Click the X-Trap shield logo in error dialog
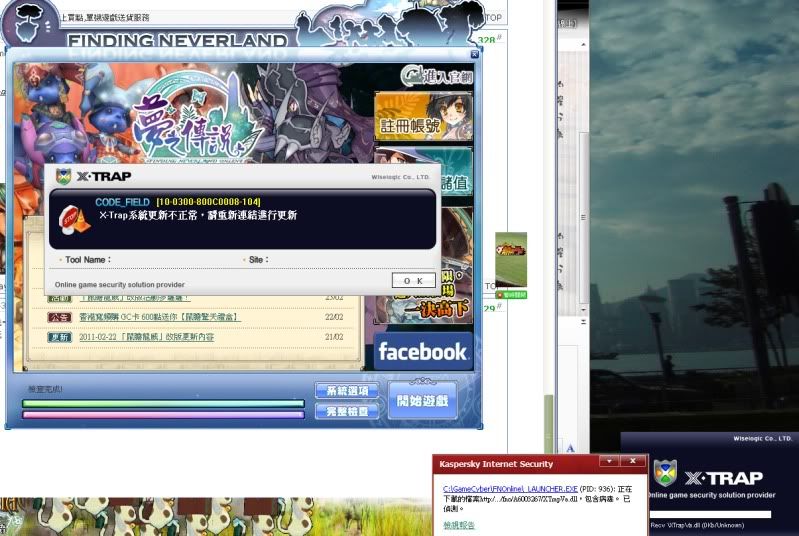 [63, 176]
